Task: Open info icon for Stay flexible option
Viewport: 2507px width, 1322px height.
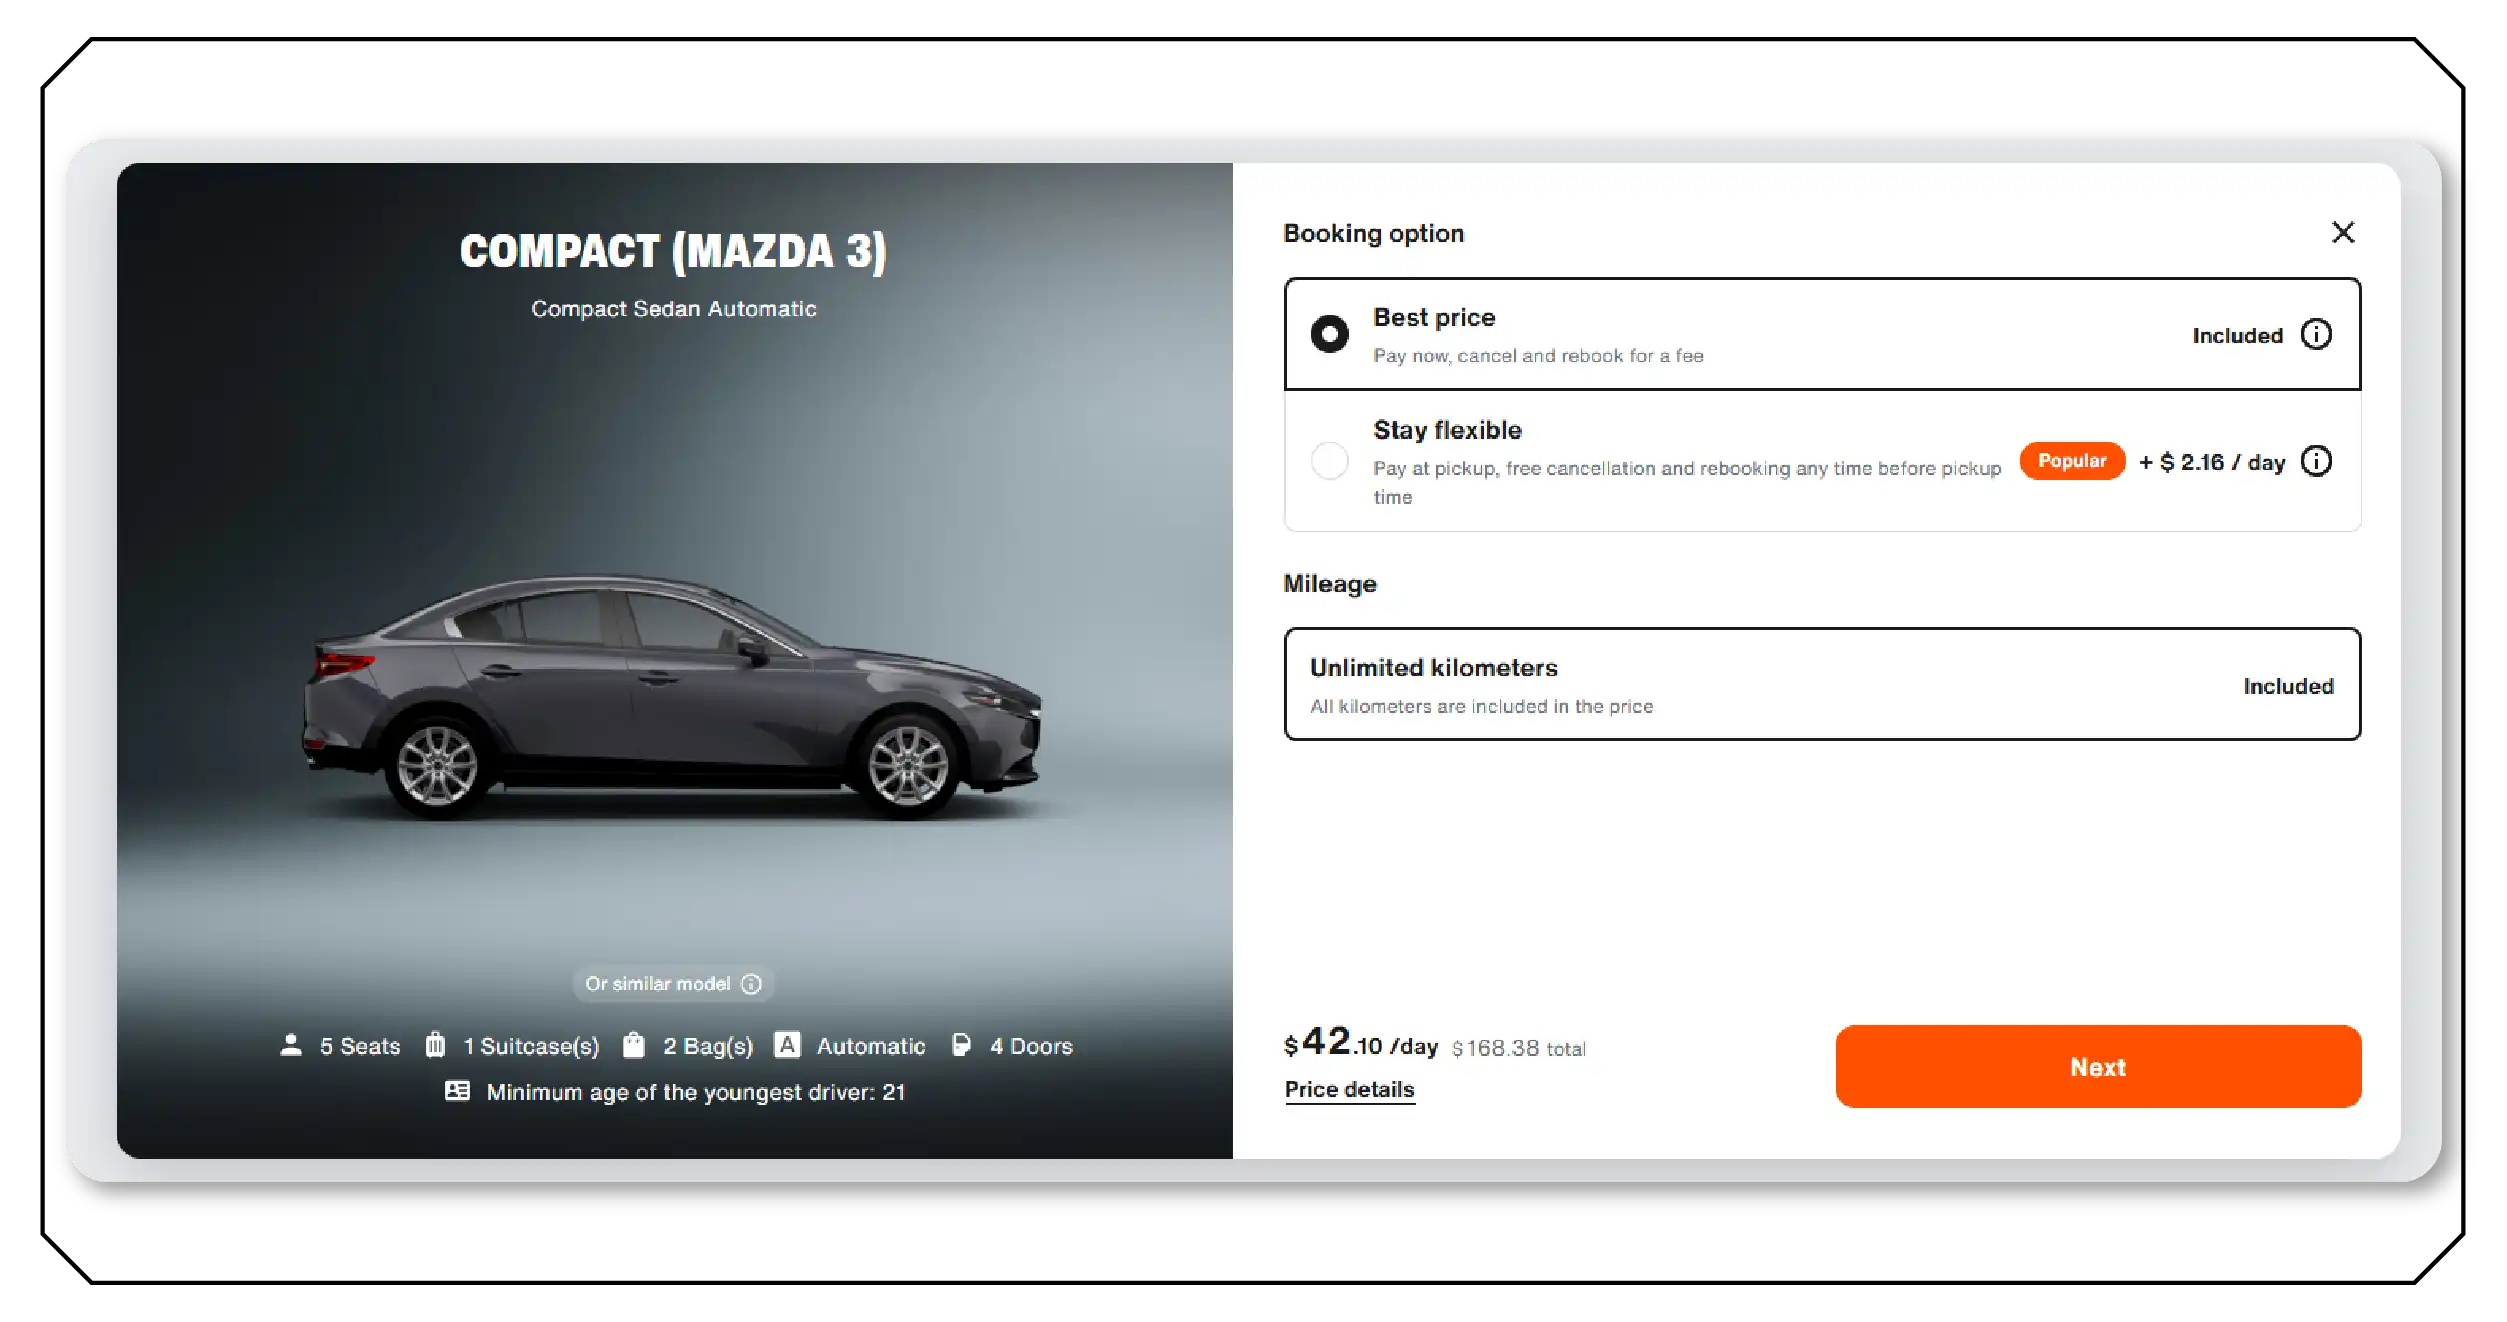Action: pos(2316,461)
